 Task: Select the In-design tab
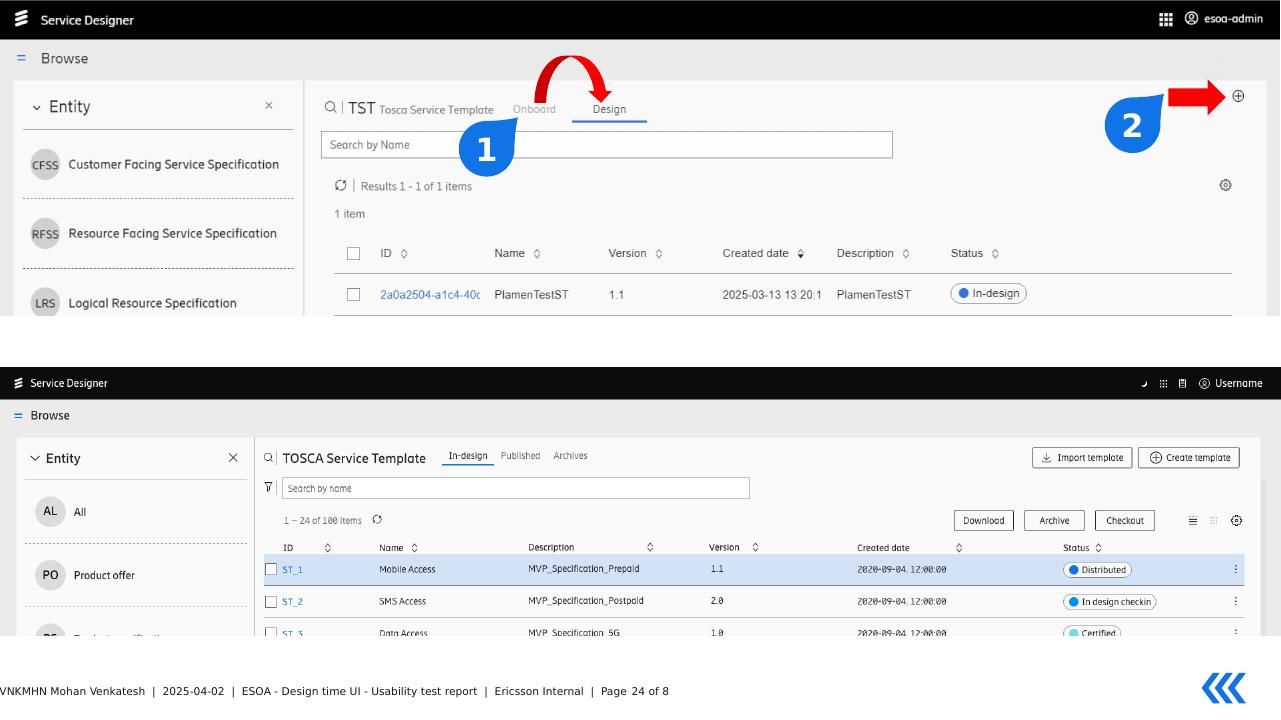click(468, 456)
